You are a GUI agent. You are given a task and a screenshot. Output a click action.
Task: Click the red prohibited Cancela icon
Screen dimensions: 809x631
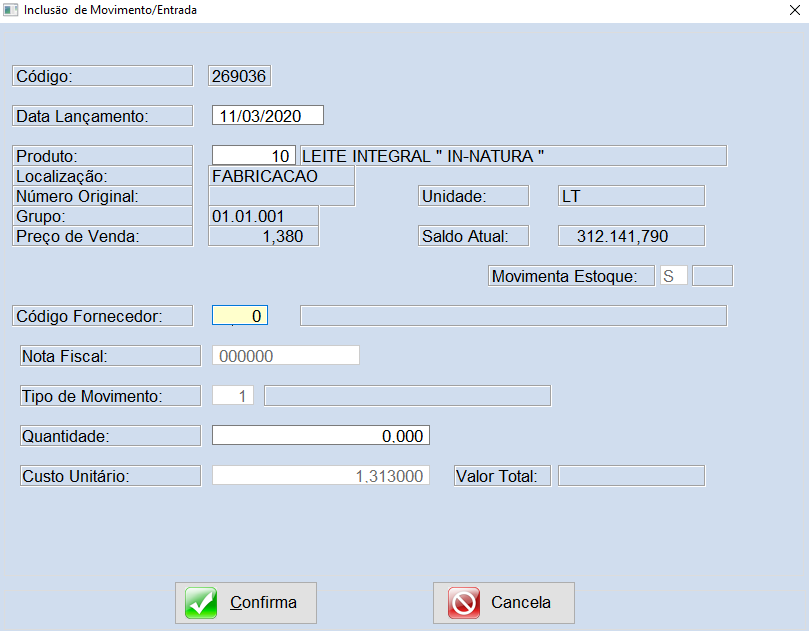(x=464, y=603)
